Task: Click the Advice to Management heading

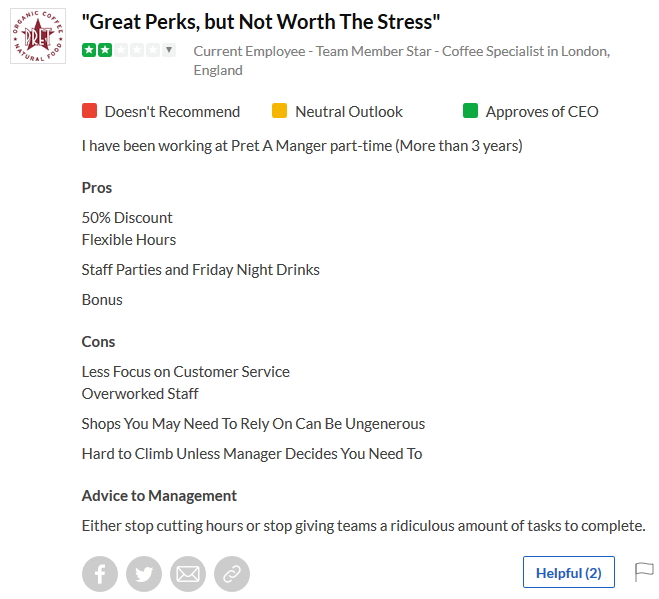Action: tap(159, 496)
